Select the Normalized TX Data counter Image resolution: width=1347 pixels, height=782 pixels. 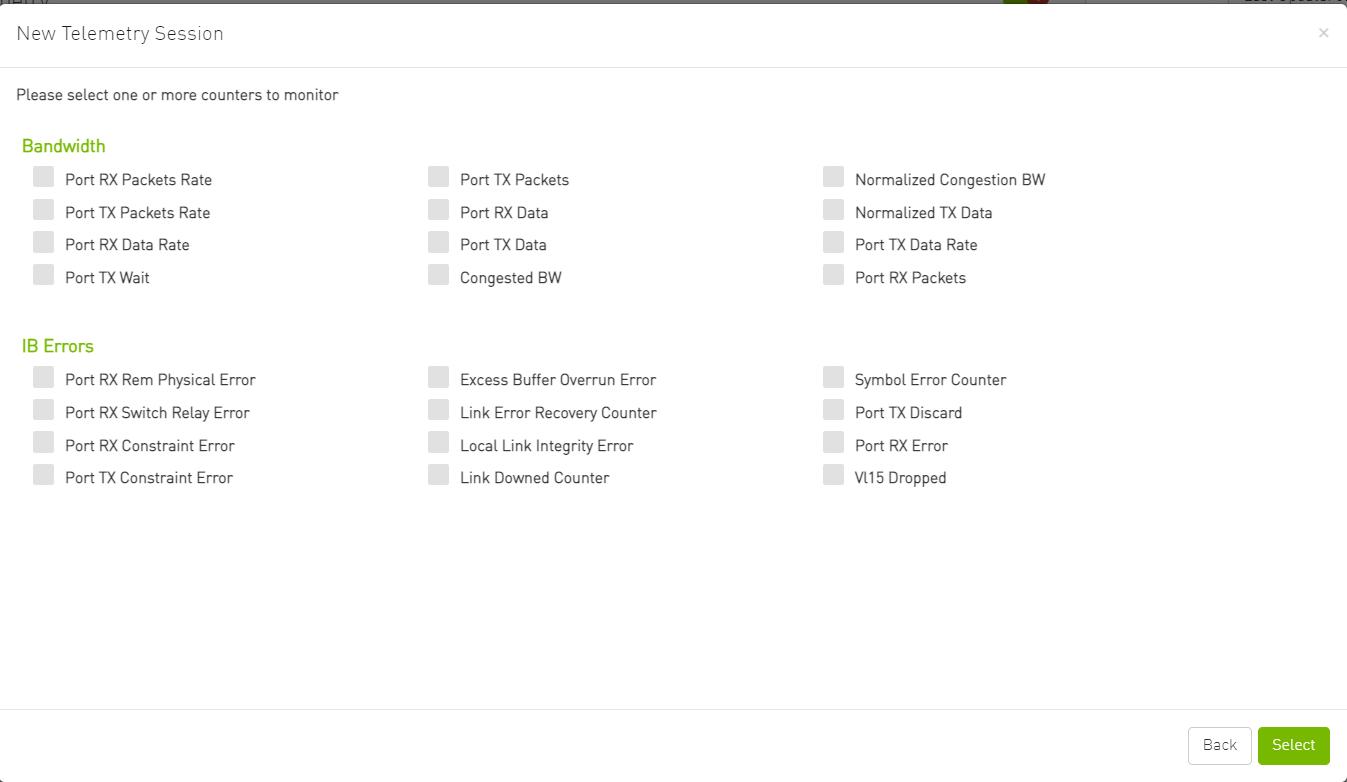pos(833,209)
